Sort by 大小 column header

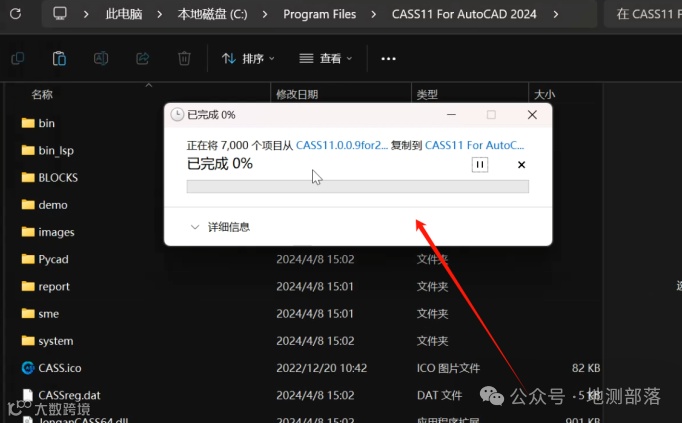click(545, 94)
